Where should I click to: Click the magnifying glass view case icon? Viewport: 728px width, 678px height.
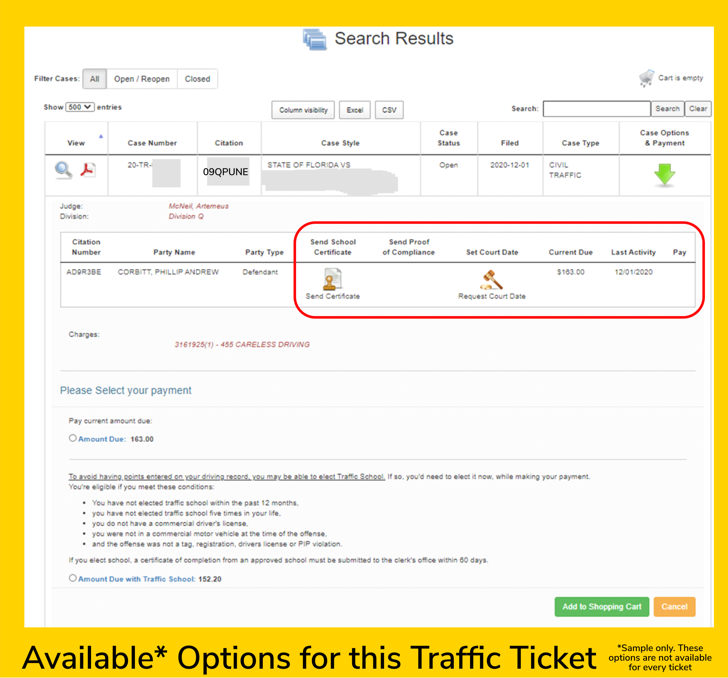63,170
